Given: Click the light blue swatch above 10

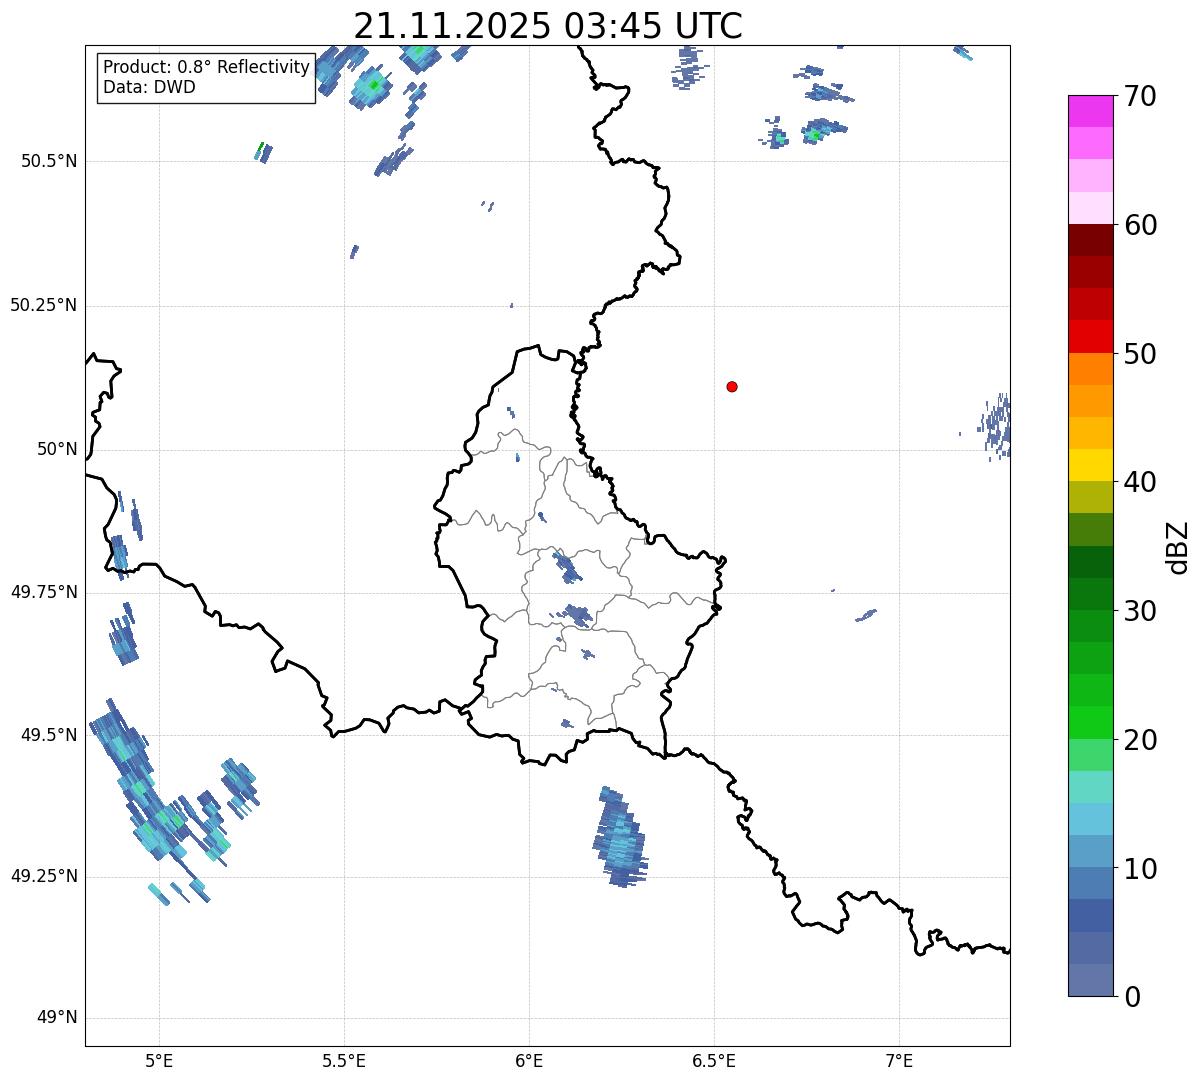Looking at the screenshot, I should (x=1090, y=819).
